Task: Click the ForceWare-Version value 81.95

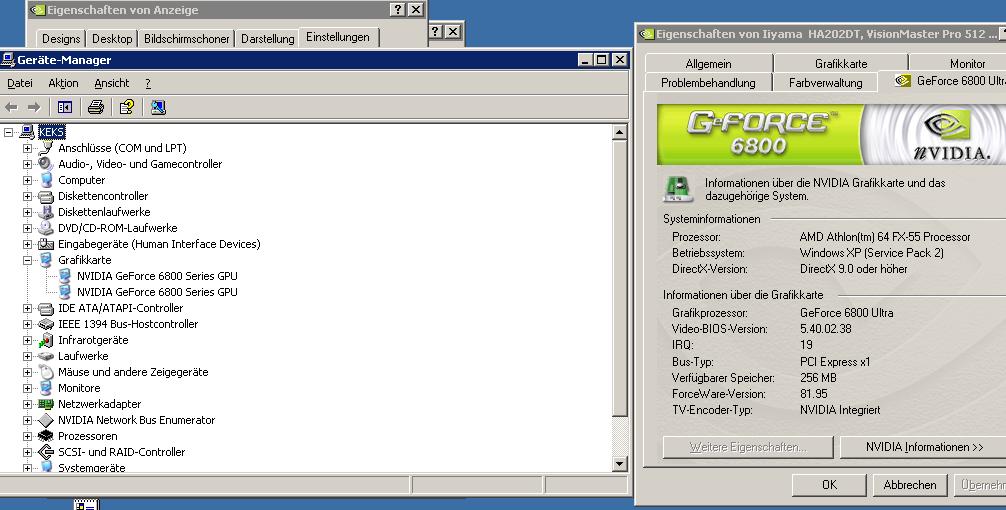Action: tap(814, 394)
